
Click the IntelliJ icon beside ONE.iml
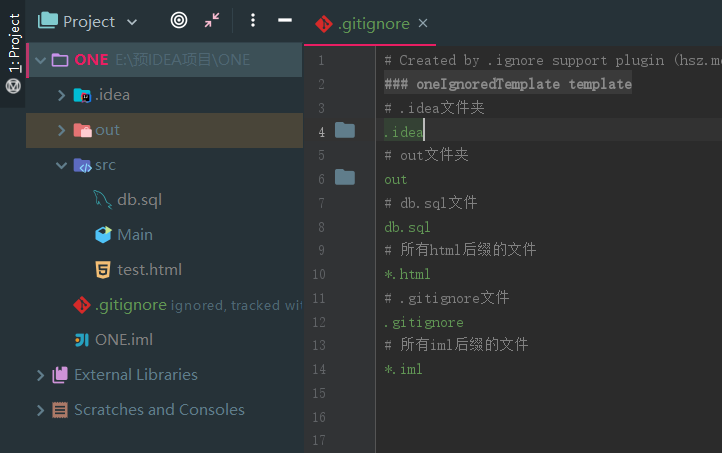click(x=82, y=340)
